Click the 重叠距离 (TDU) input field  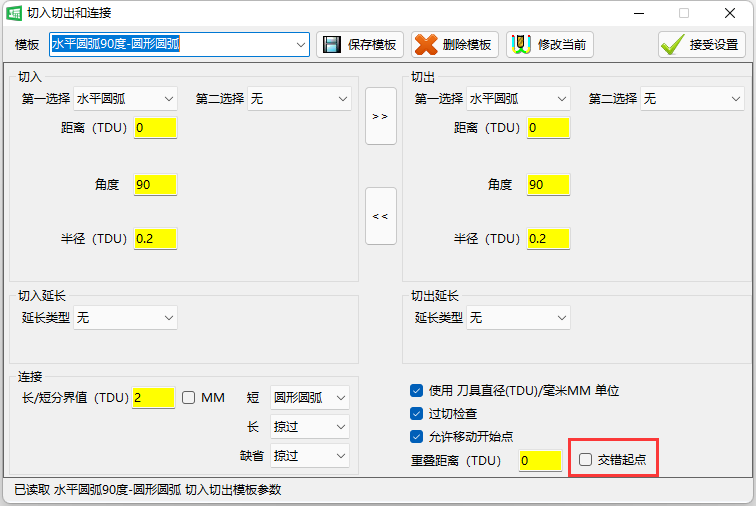point(540,461)
